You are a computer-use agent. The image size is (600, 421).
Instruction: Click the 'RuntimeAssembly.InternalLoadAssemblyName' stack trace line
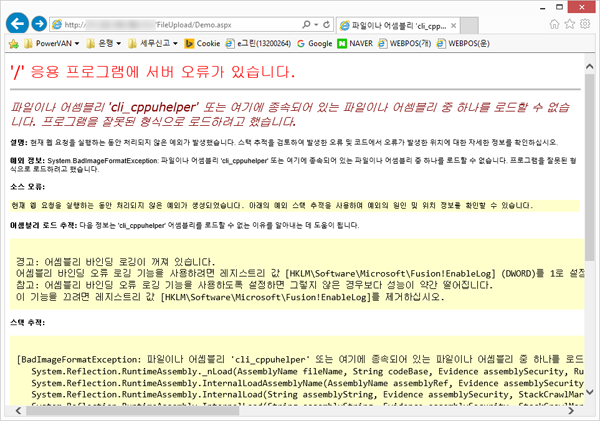click(308, 383)
